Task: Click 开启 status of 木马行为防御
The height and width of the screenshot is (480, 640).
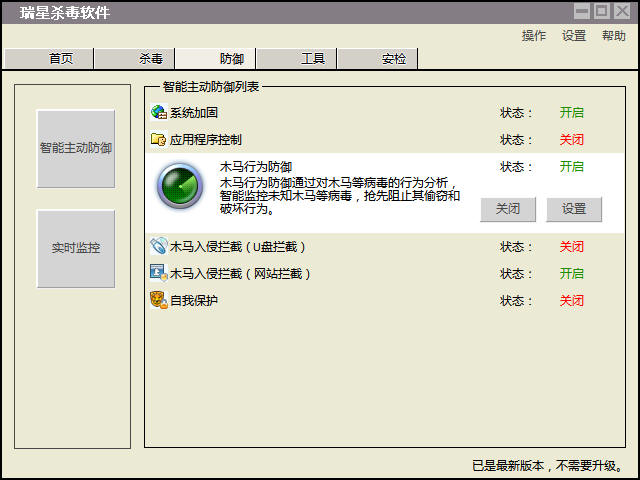Action: pos(571,167)
